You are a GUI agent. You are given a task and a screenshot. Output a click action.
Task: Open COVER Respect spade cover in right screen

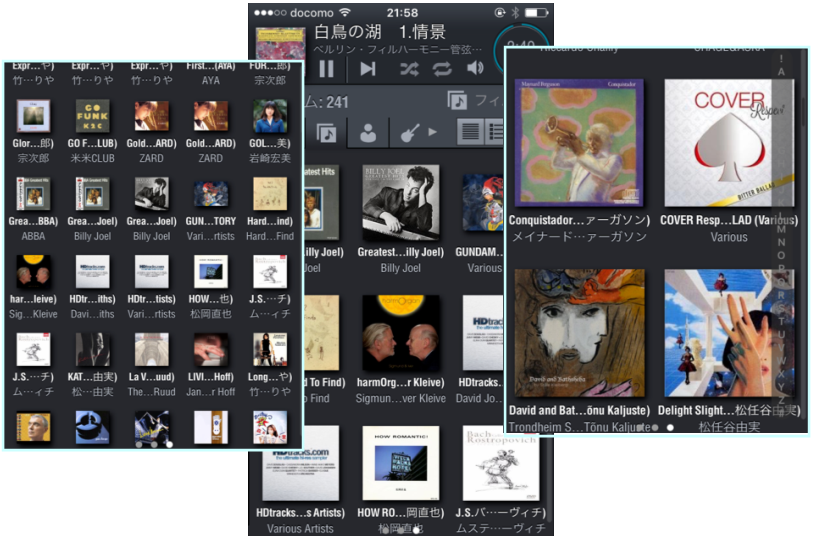coord(729,143)
